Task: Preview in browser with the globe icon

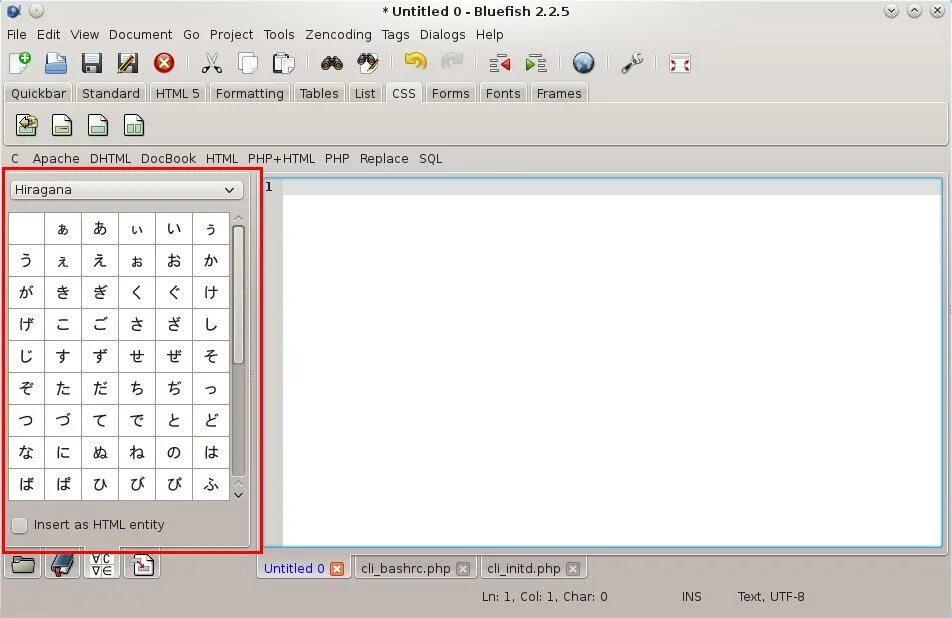Action: (583, 63)
